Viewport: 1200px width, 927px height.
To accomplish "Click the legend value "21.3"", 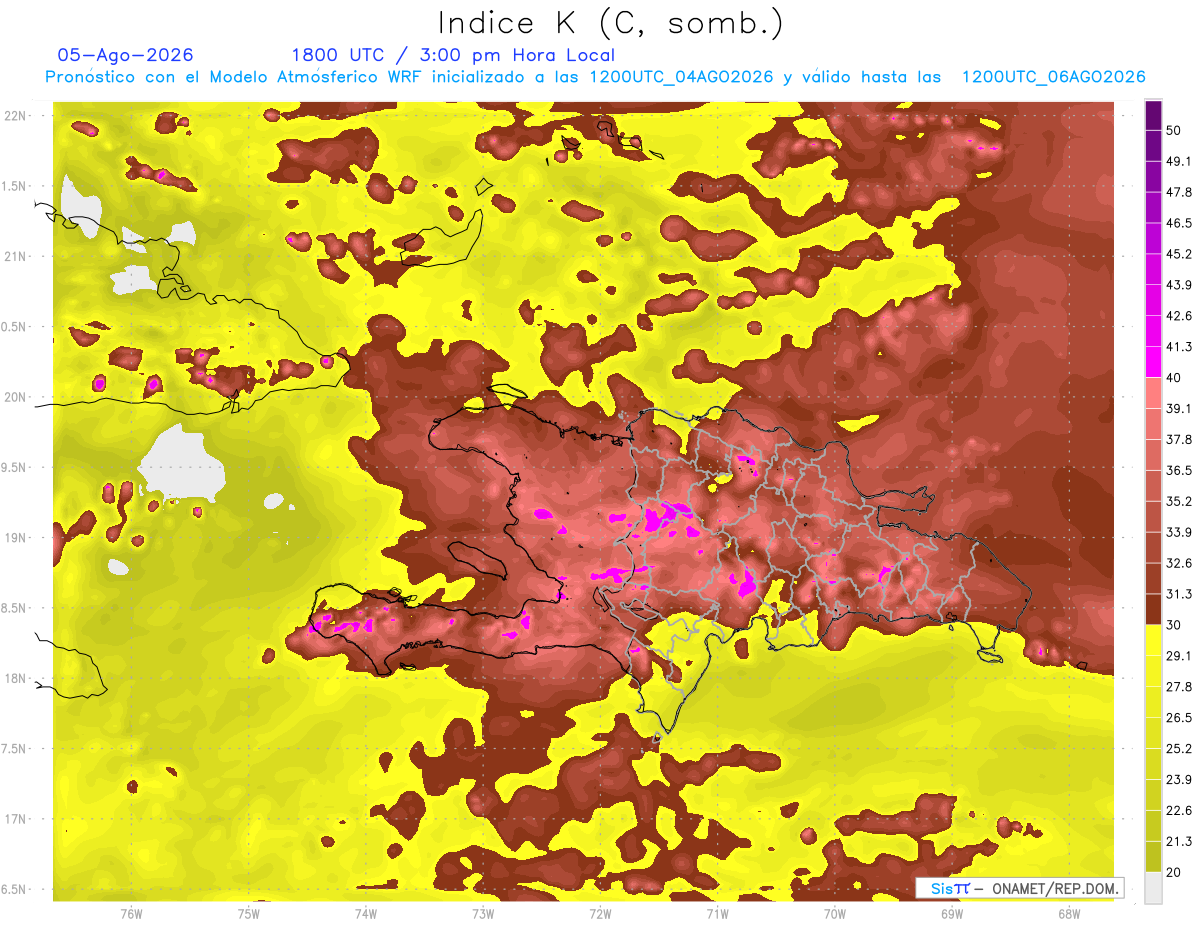I will [x=1179, y=841].
